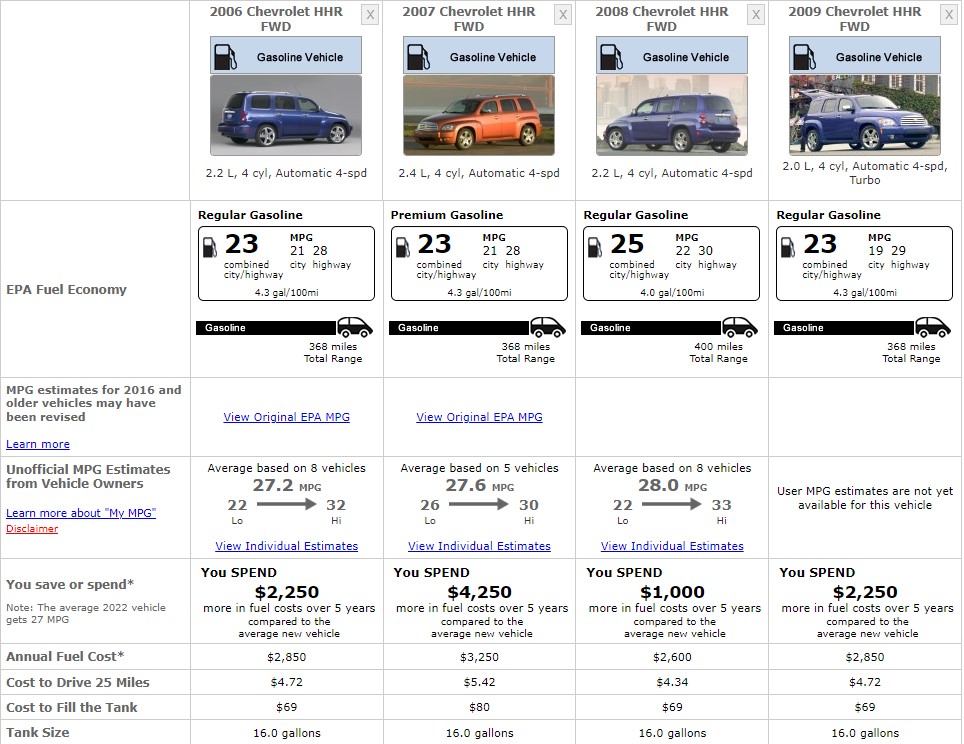964x744 pixels.
Task: Click the $5.42 cost to drive
Action: (x=480, y=683)
